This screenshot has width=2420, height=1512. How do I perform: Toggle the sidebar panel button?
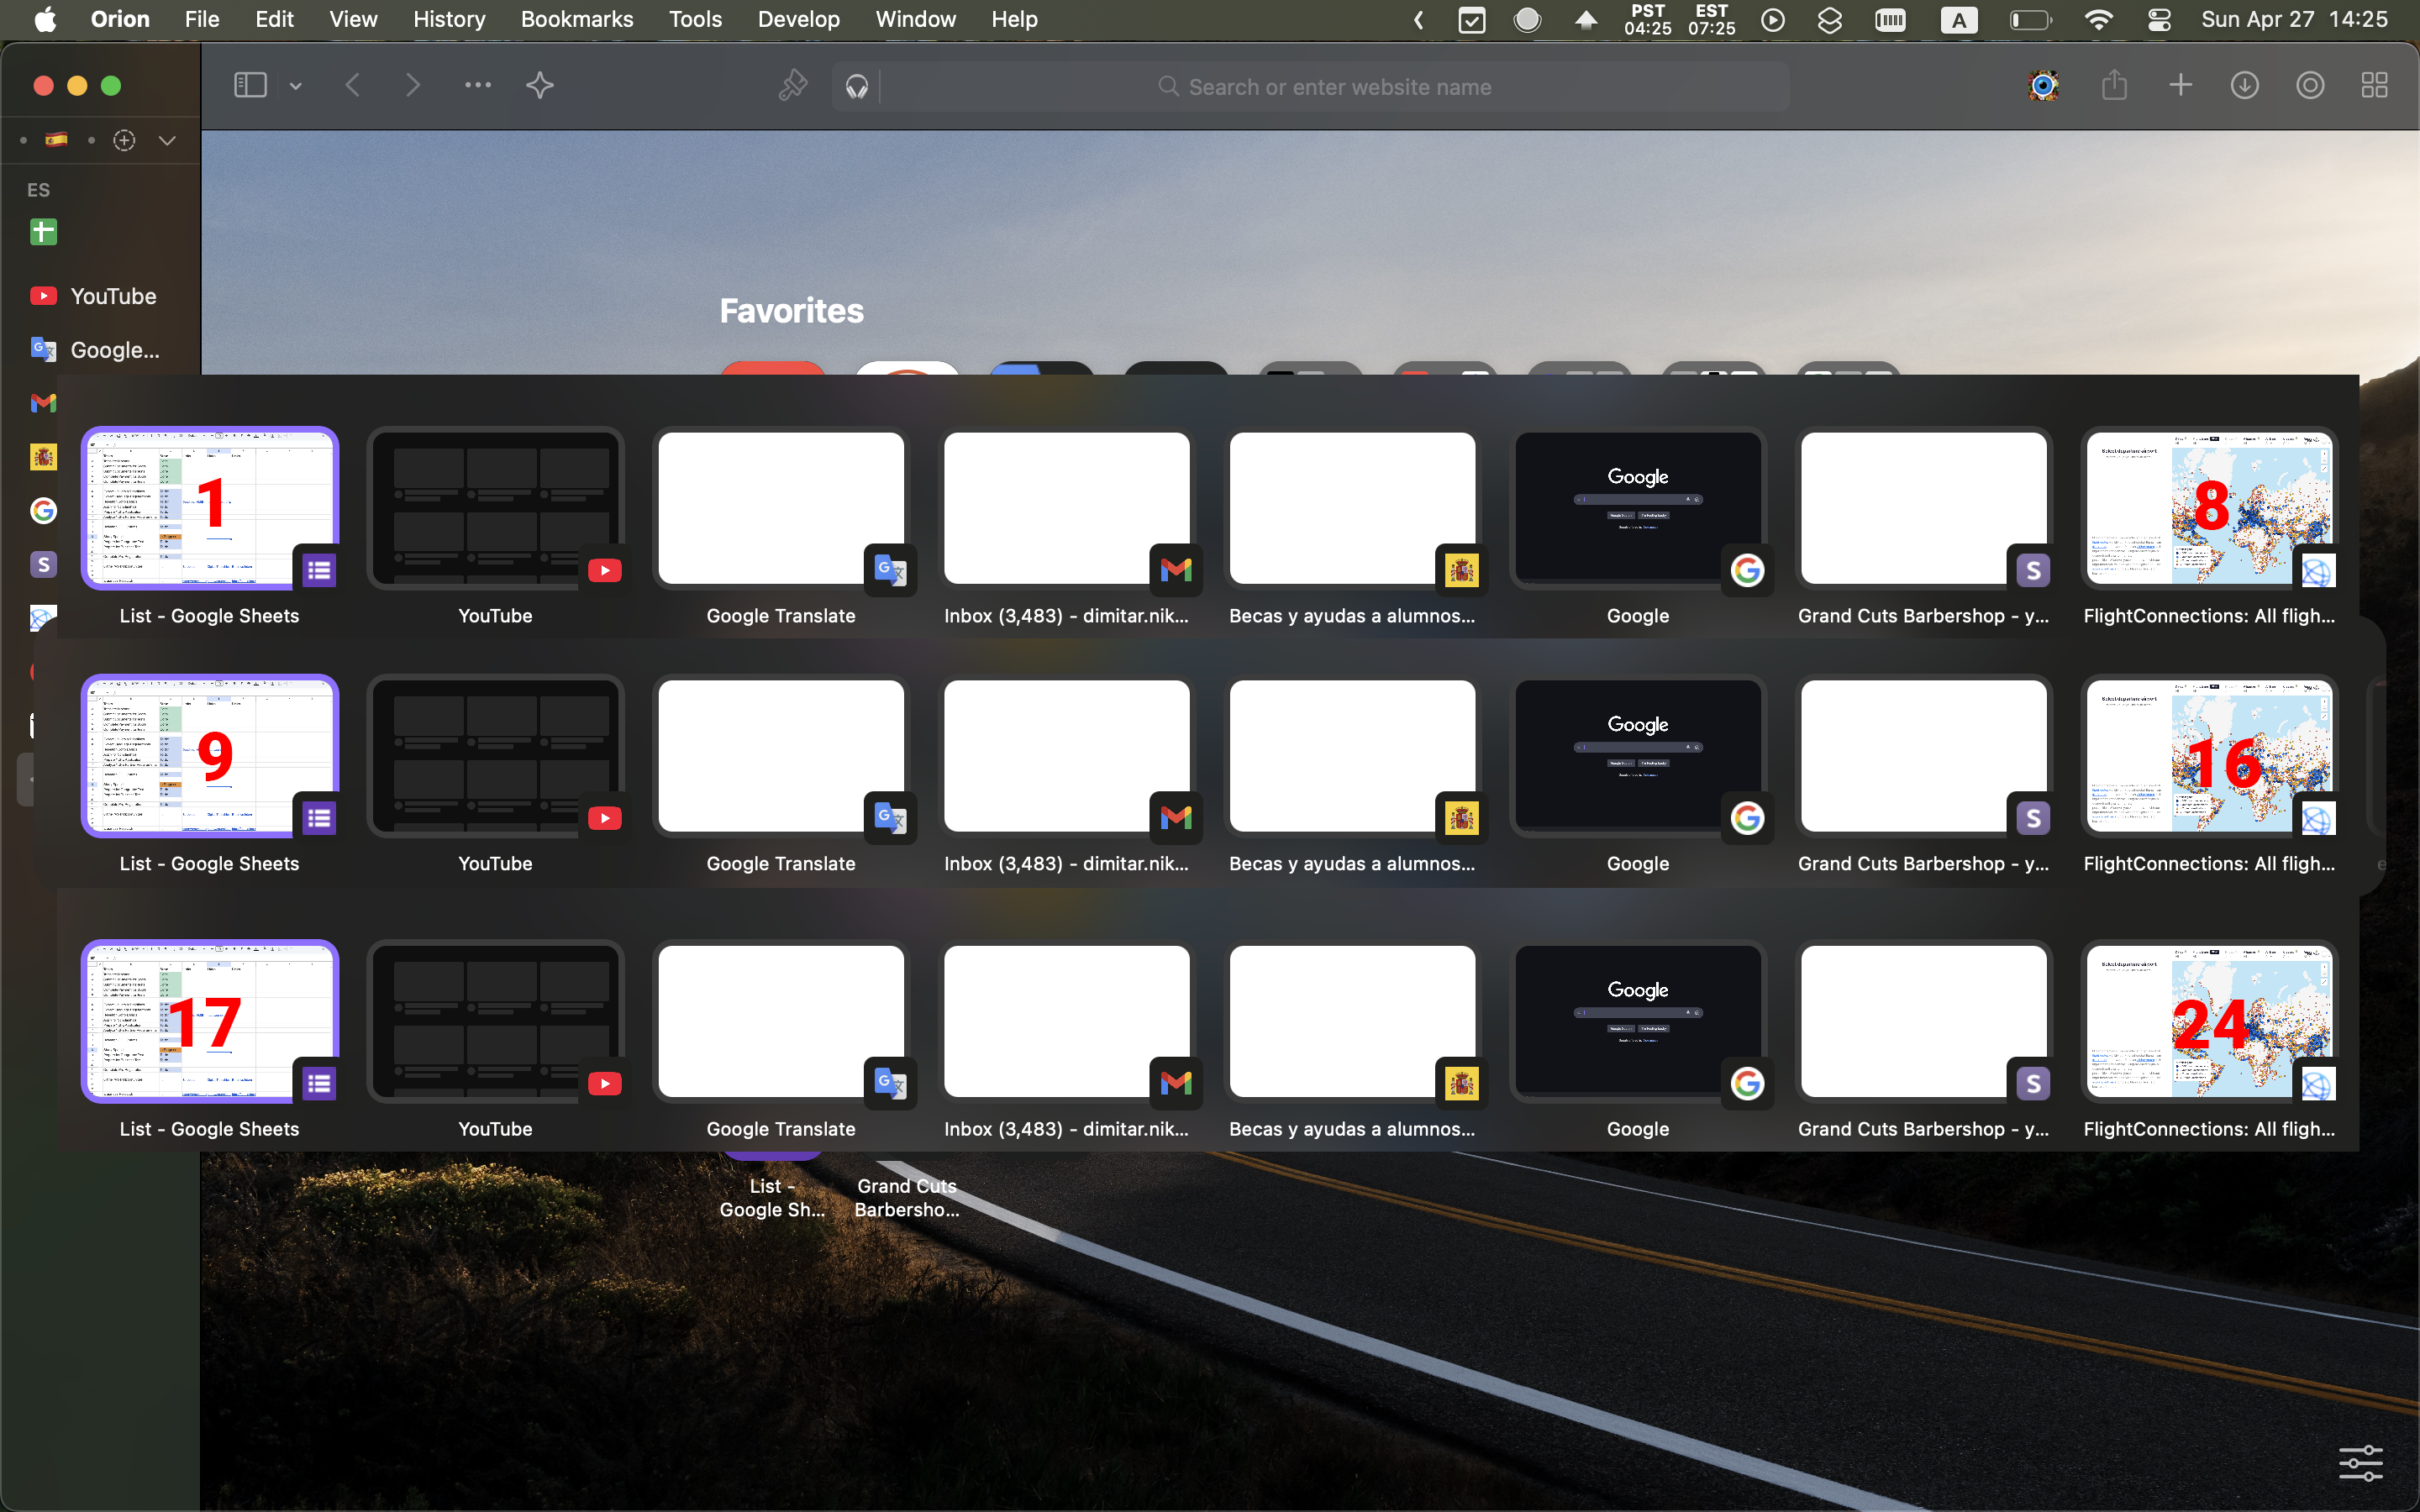[250, 86]
